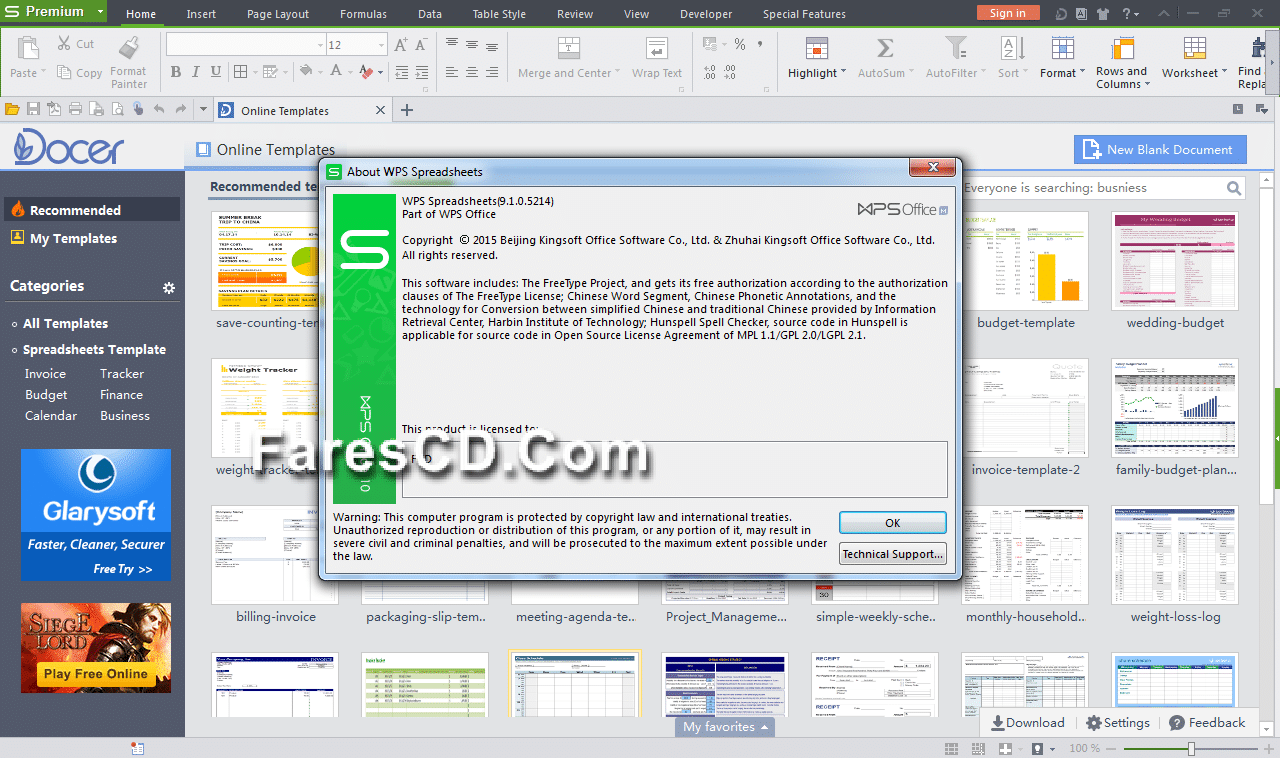Switch to normal grid view in status bar

(x=951, y=749)
